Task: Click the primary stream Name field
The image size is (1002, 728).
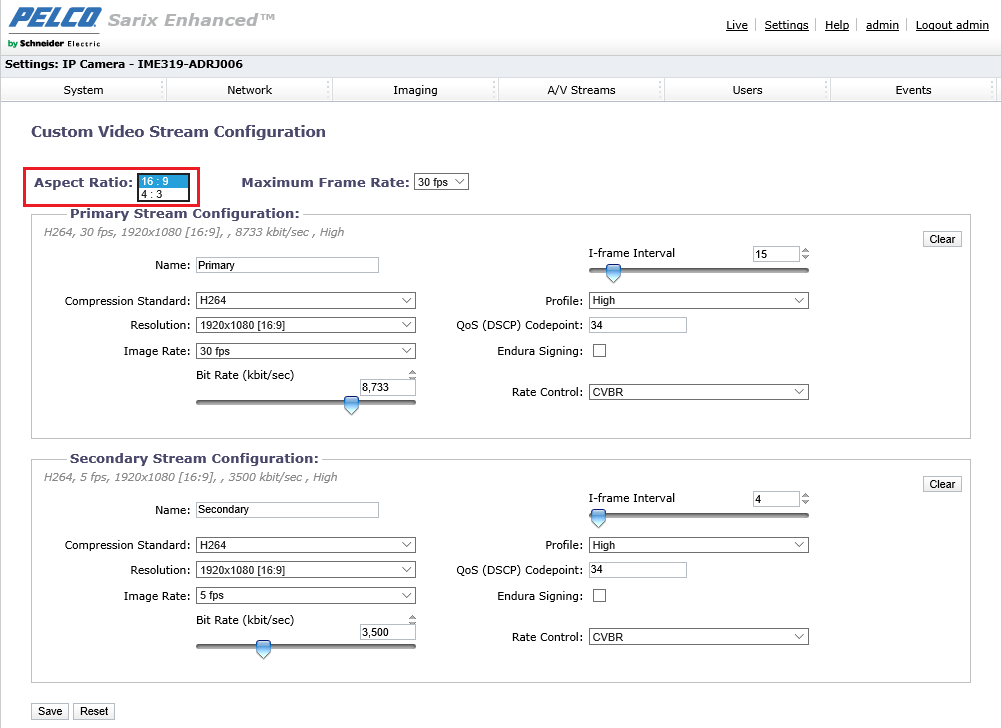Action: tap(287, 265)
